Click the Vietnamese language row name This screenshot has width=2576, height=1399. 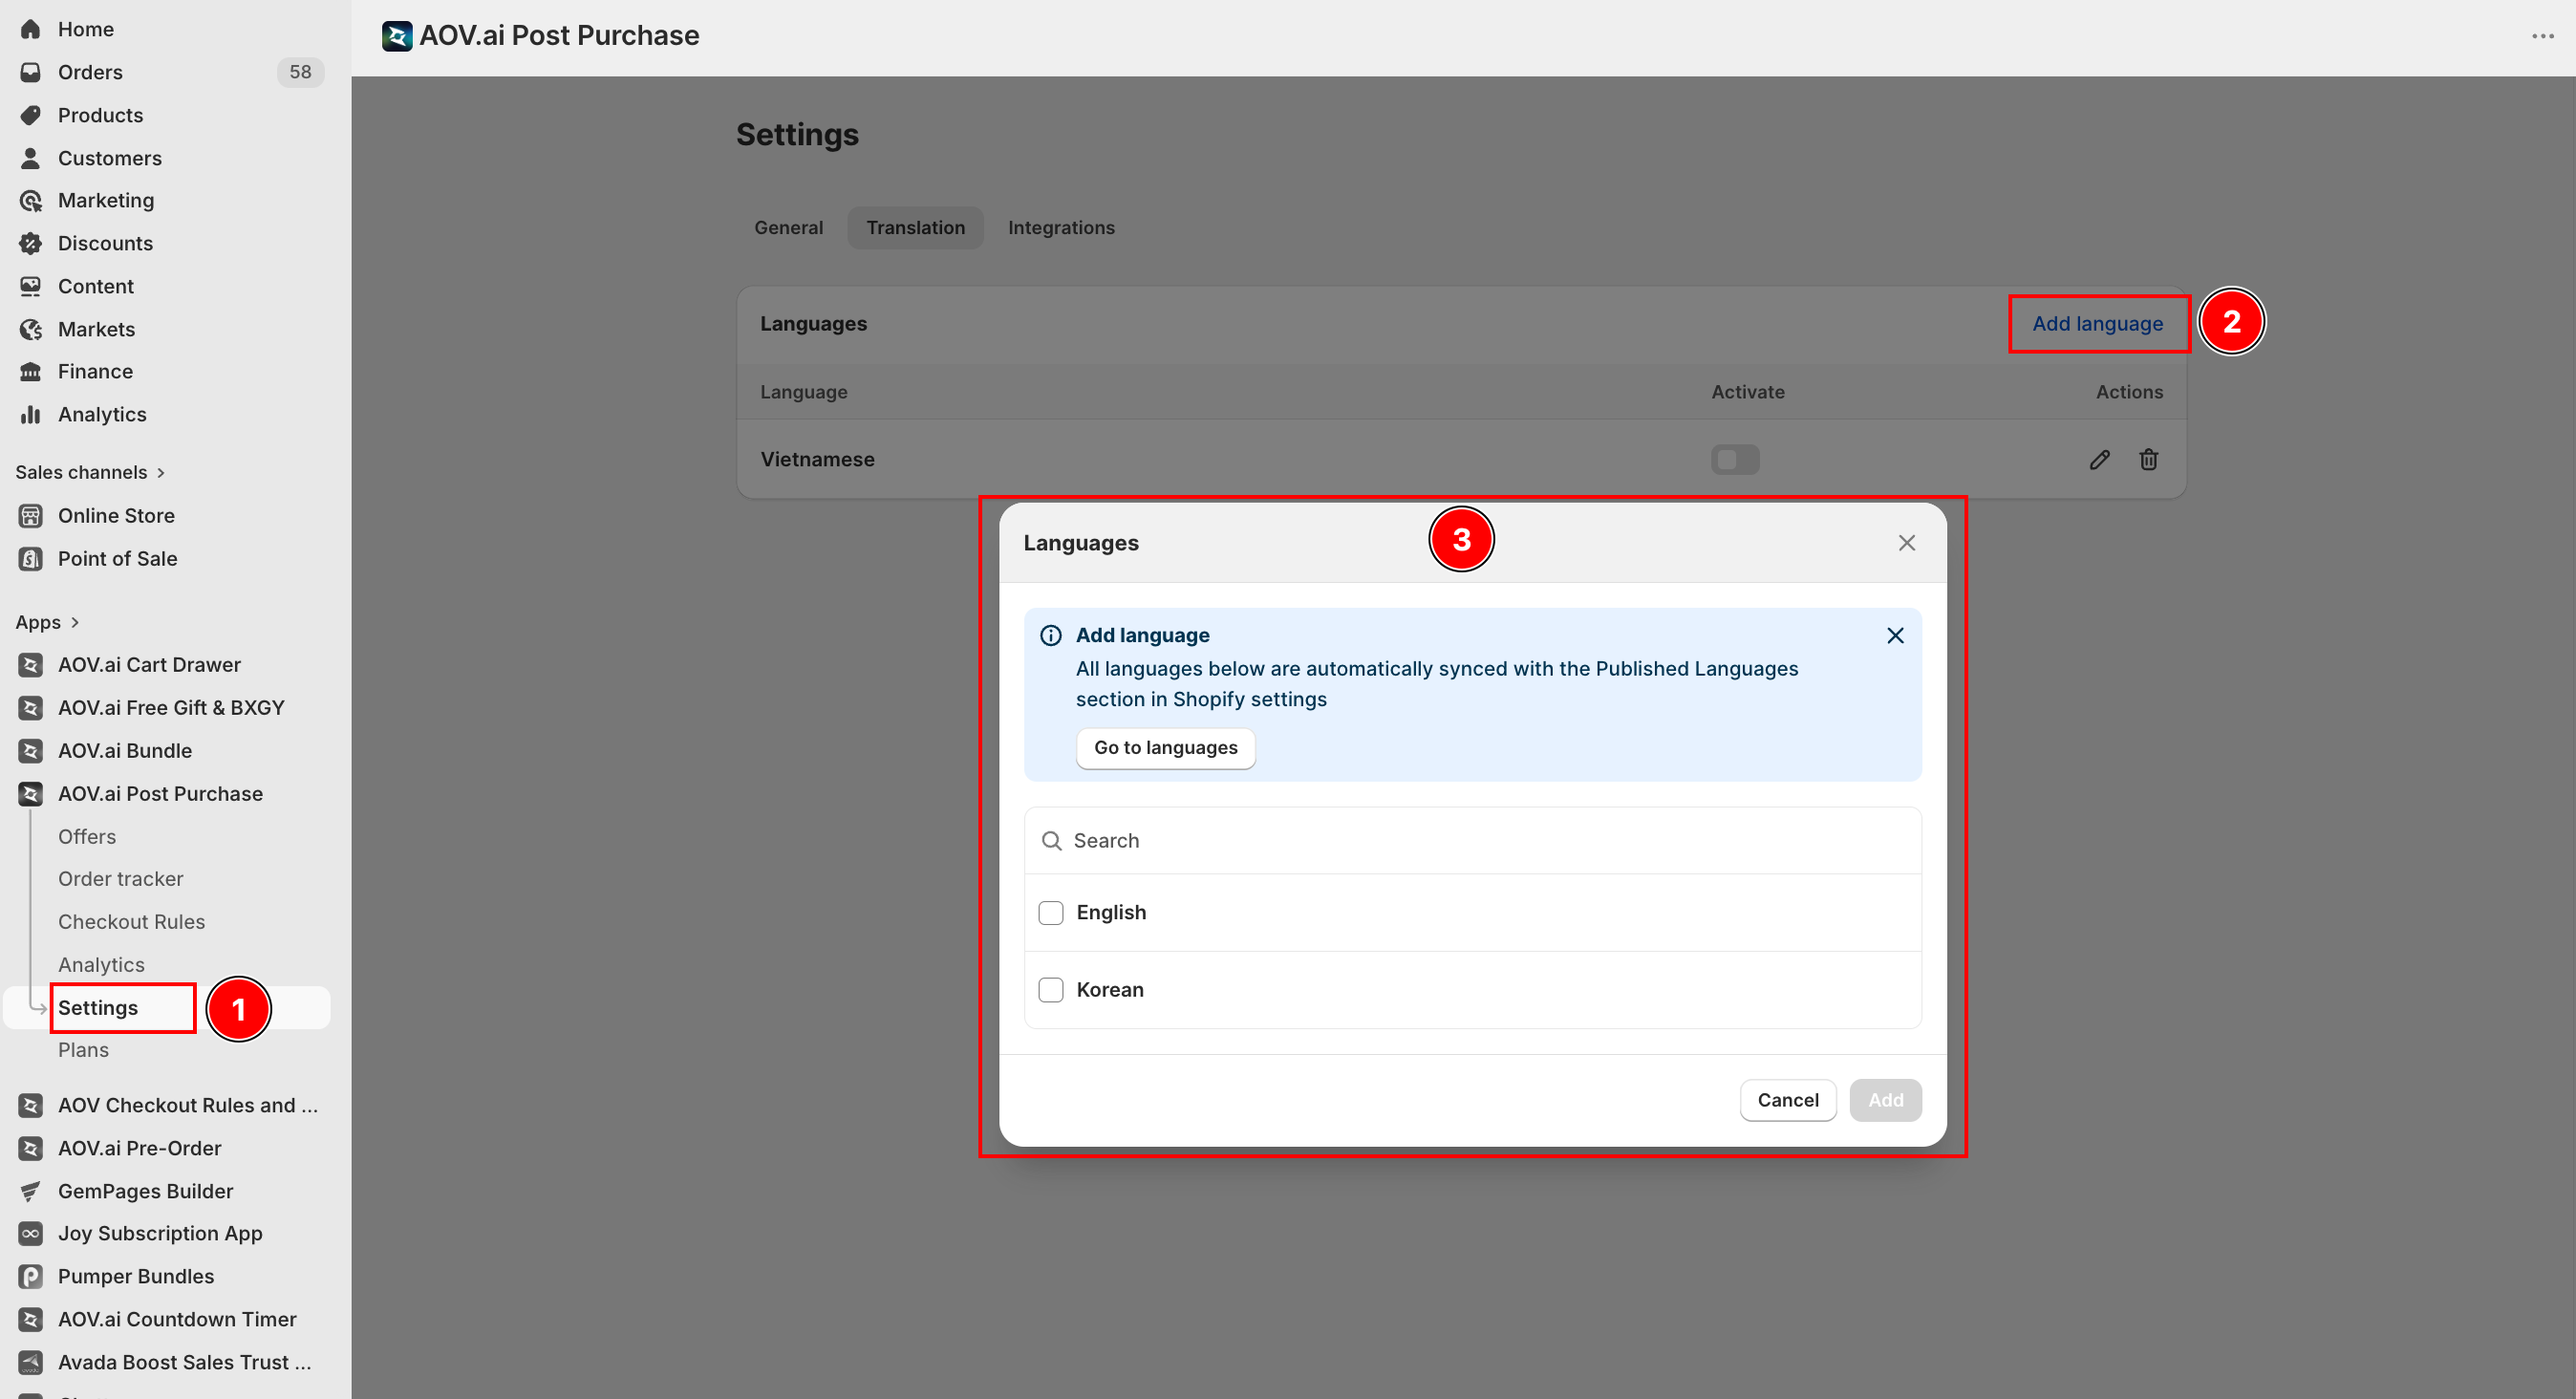point(817,460)
